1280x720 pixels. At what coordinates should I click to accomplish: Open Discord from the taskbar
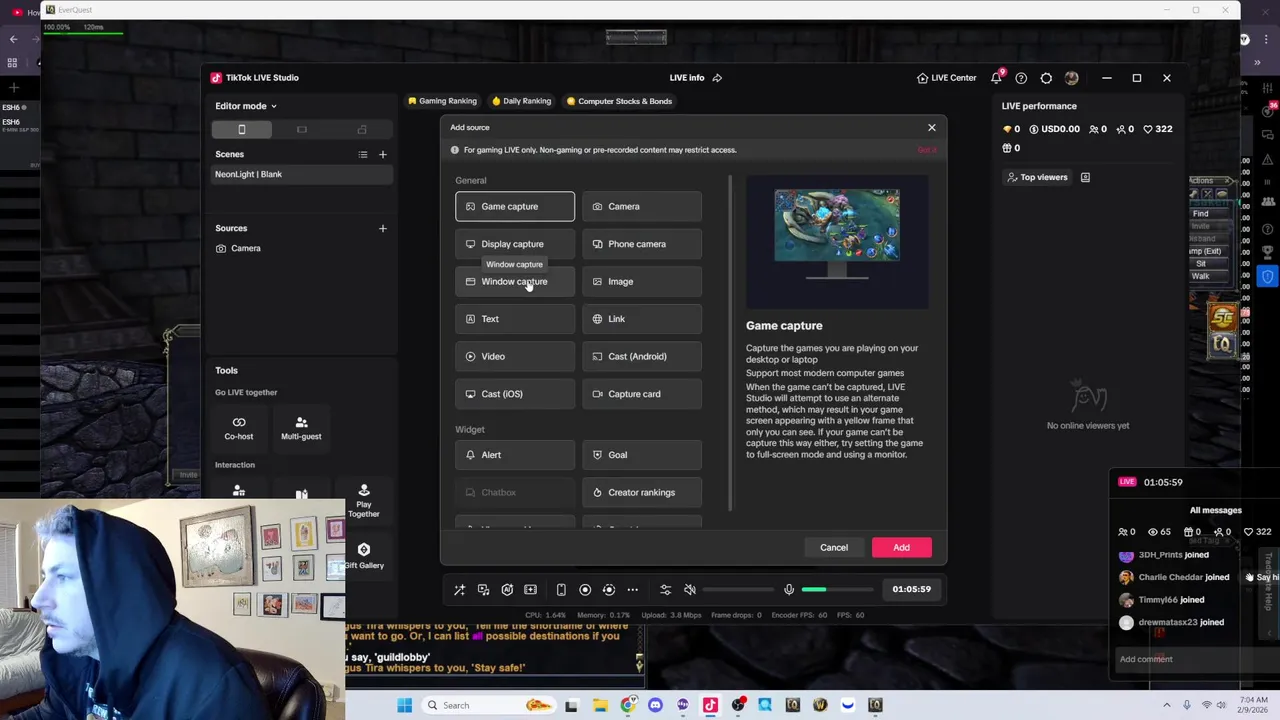click(x=655, y=705)
